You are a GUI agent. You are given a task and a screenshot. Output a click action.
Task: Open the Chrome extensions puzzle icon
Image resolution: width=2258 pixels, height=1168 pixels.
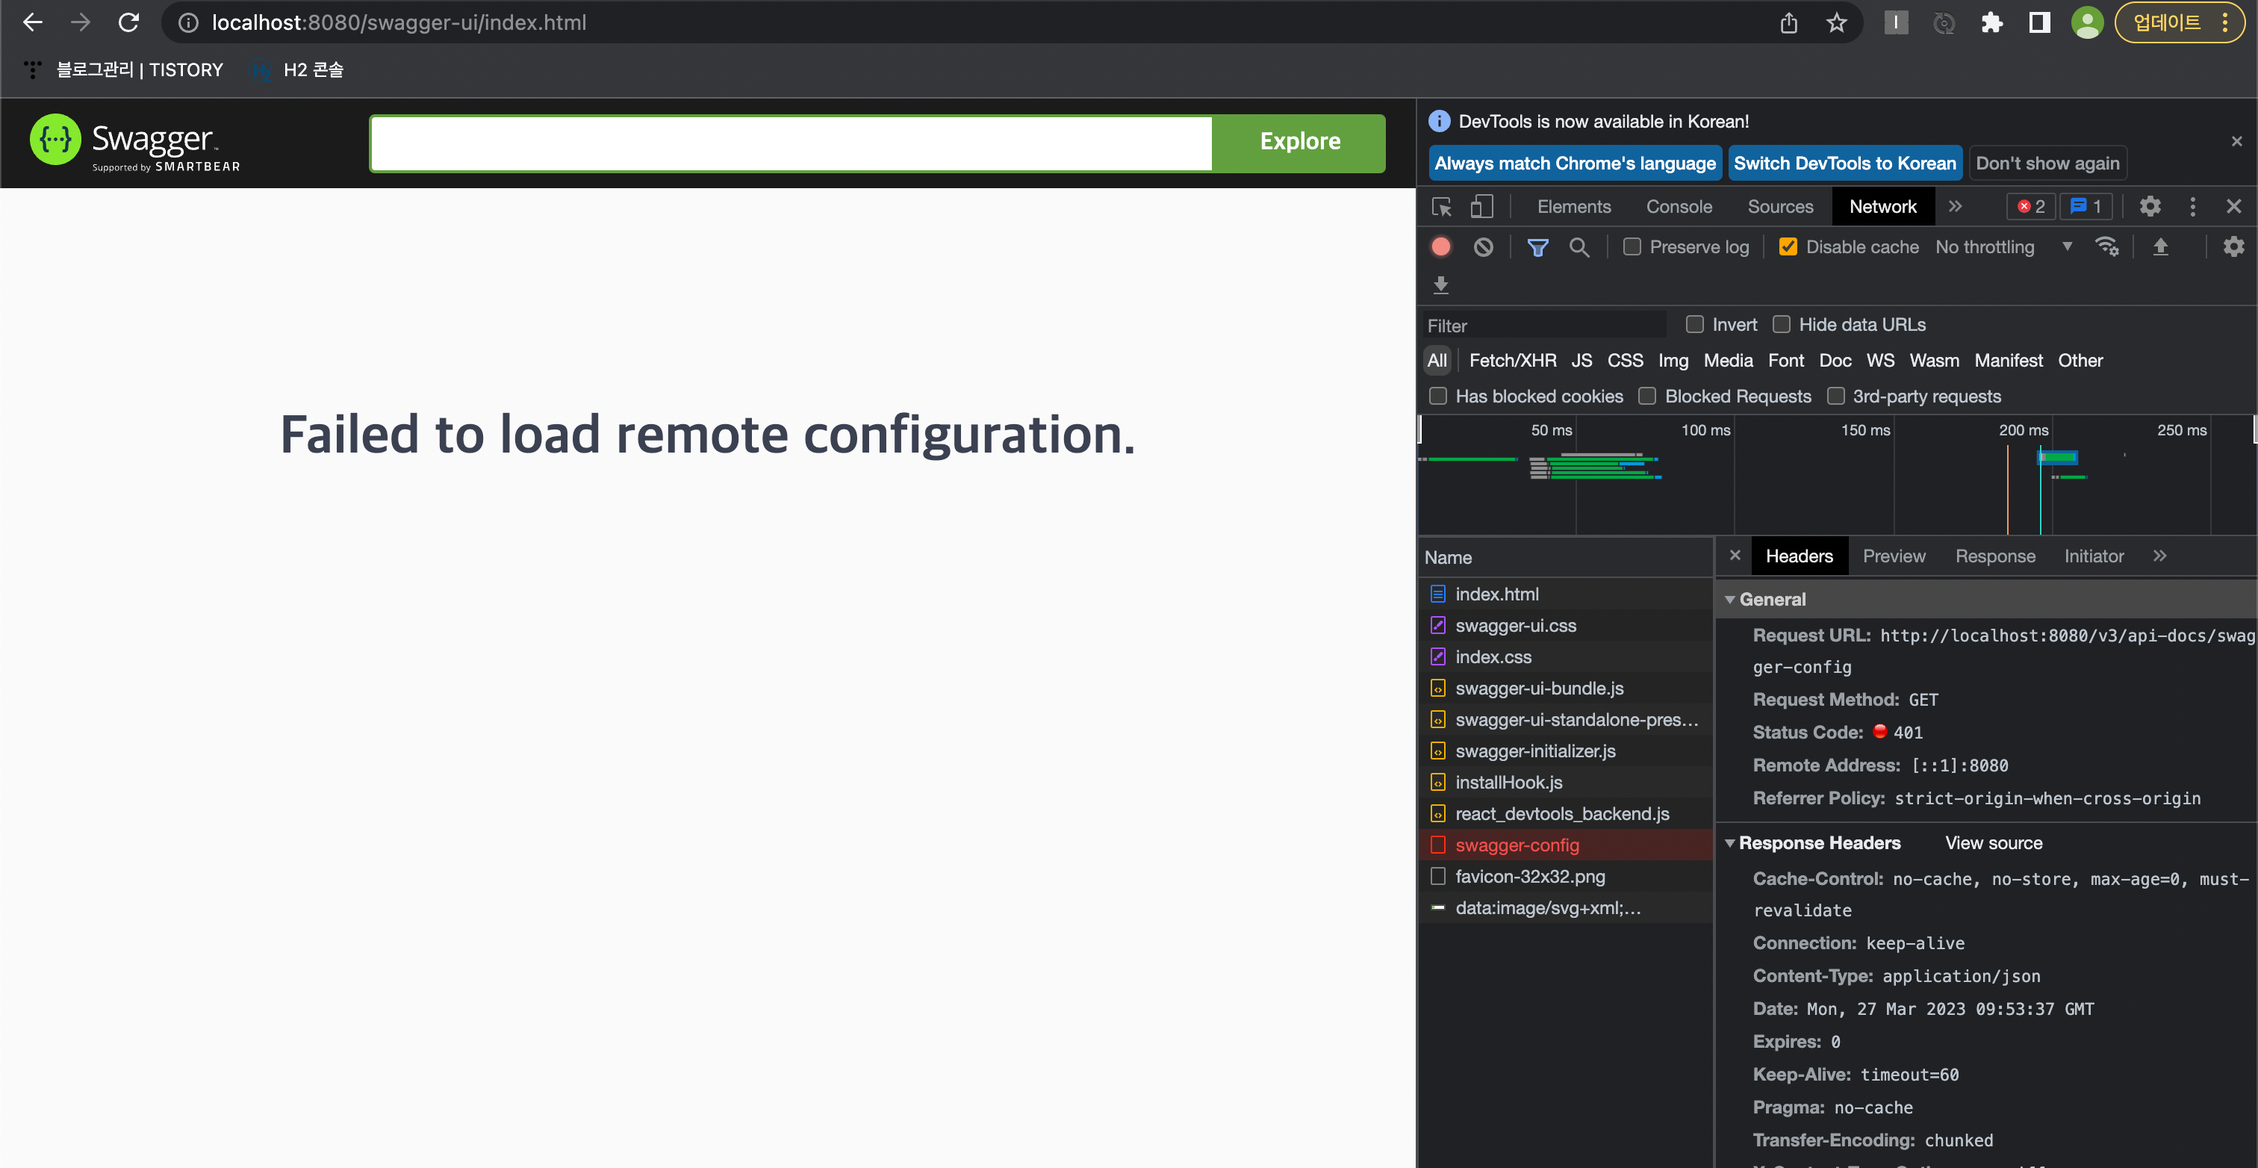pyautogui.click(x=1991, y=23)
